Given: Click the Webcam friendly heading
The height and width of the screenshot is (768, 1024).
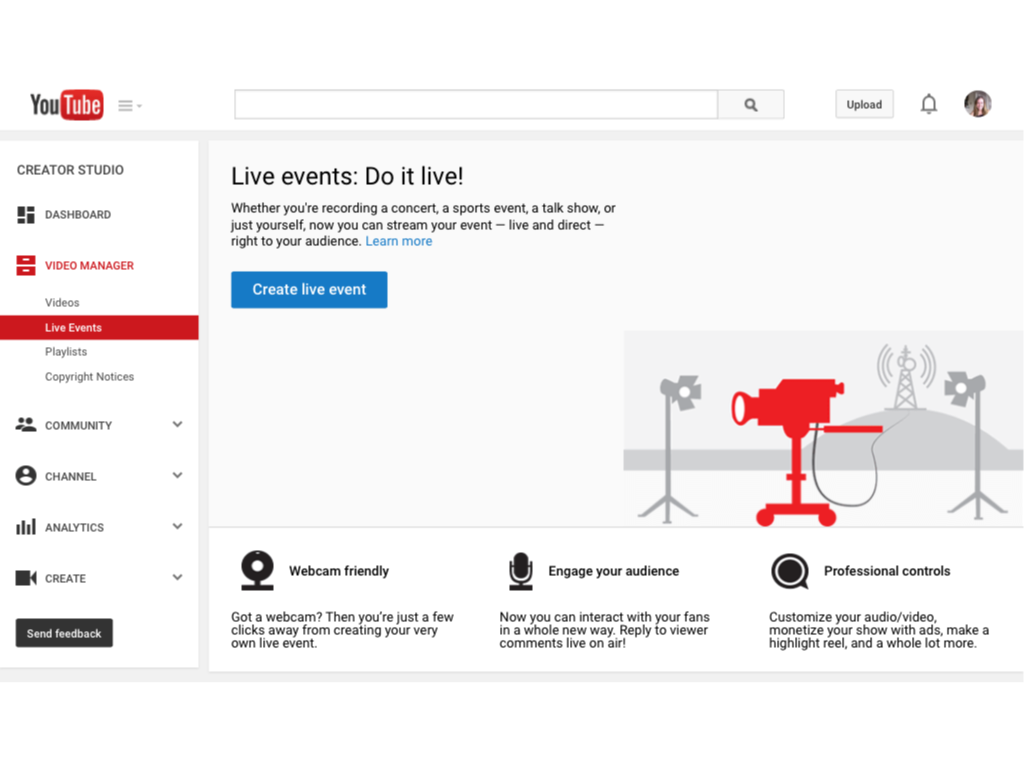Looking at the screenshot, I should (339, 571).
